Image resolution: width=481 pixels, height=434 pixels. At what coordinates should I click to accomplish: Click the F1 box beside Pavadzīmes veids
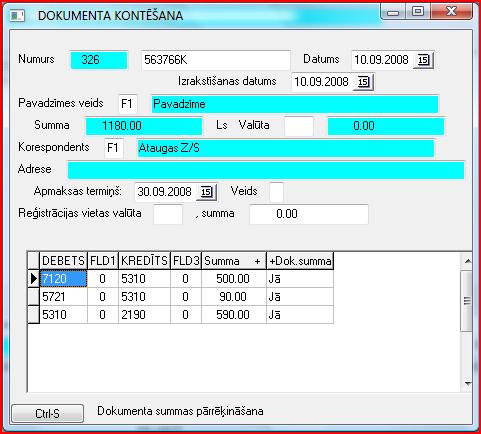click(x=128, y=104)
